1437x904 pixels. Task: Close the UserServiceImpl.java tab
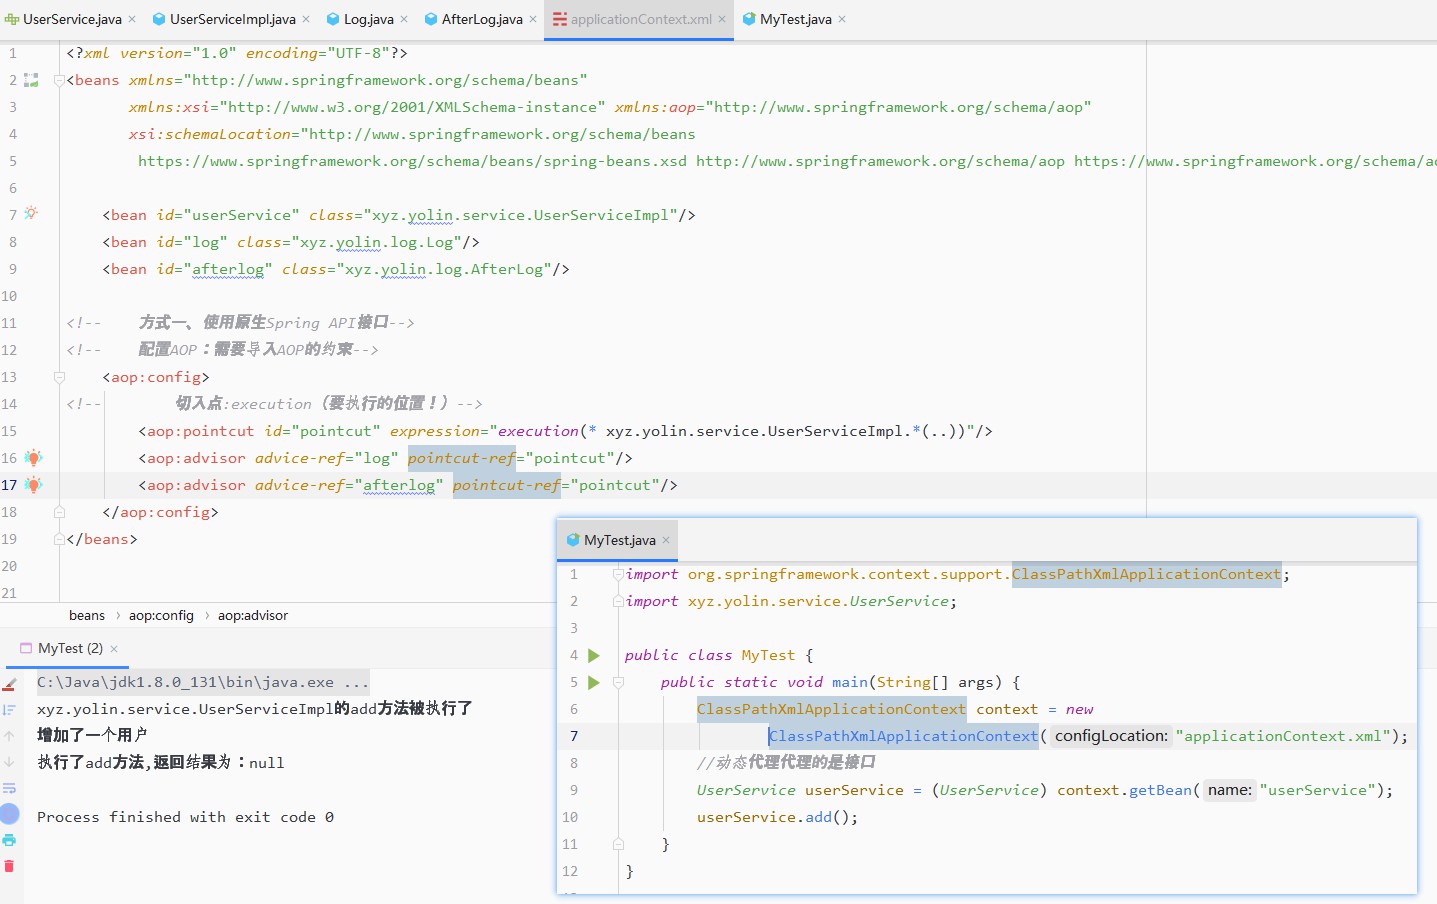tap(306, 19)
